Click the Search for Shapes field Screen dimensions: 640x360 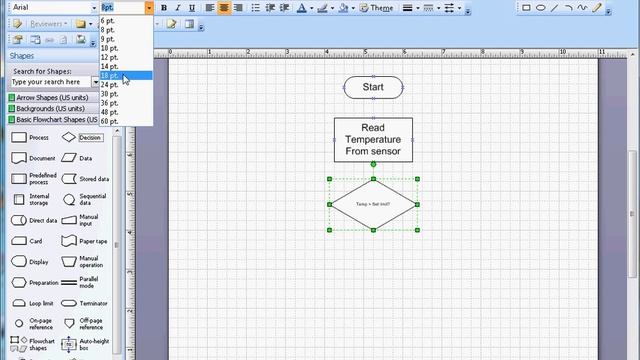click(51, 82)
